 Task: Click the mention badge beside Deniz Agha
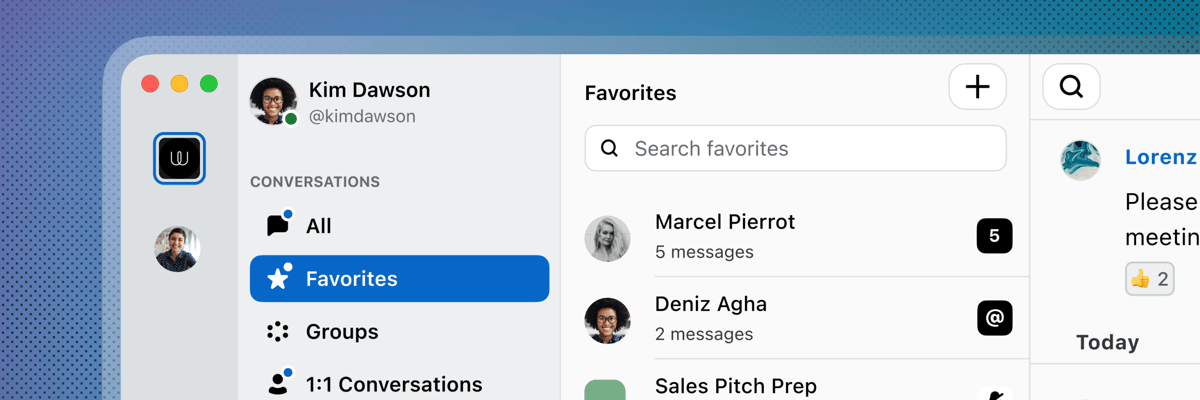click(994, 318)
